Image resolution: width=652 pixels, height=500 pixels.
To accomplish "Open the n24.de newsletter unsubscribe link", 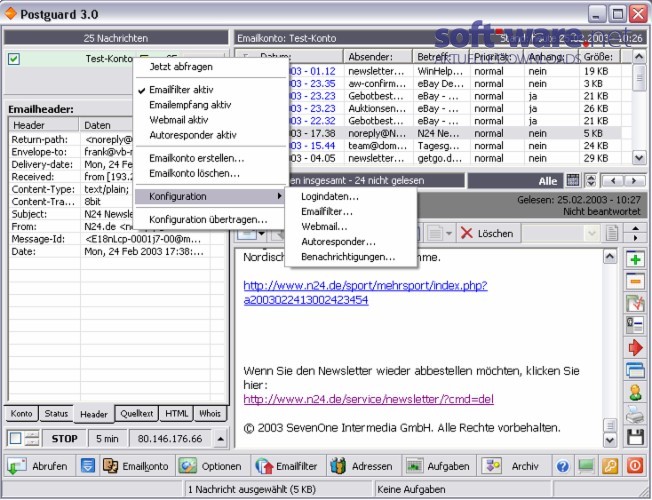I will [x=368, y=399].
